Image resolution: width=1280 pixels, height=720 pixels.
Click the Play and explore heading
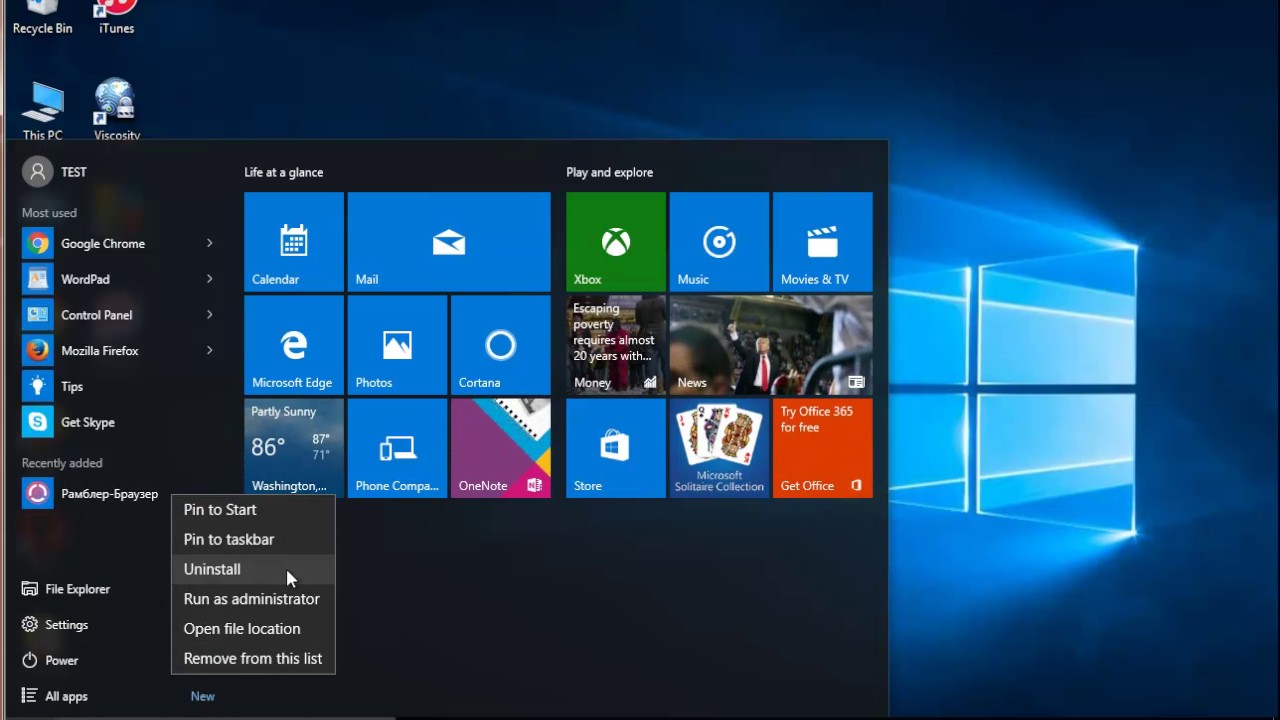coord(610,172)
